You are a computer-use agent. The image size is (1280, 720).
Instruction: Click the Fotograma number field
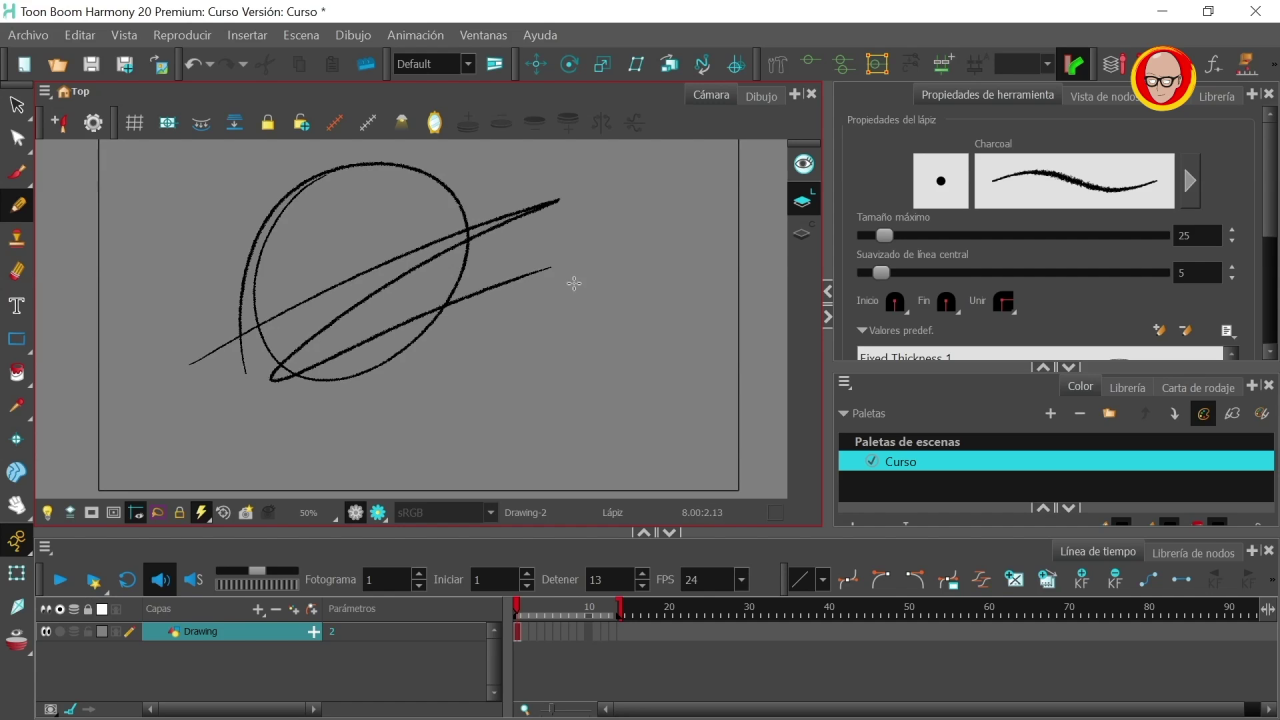387,580
